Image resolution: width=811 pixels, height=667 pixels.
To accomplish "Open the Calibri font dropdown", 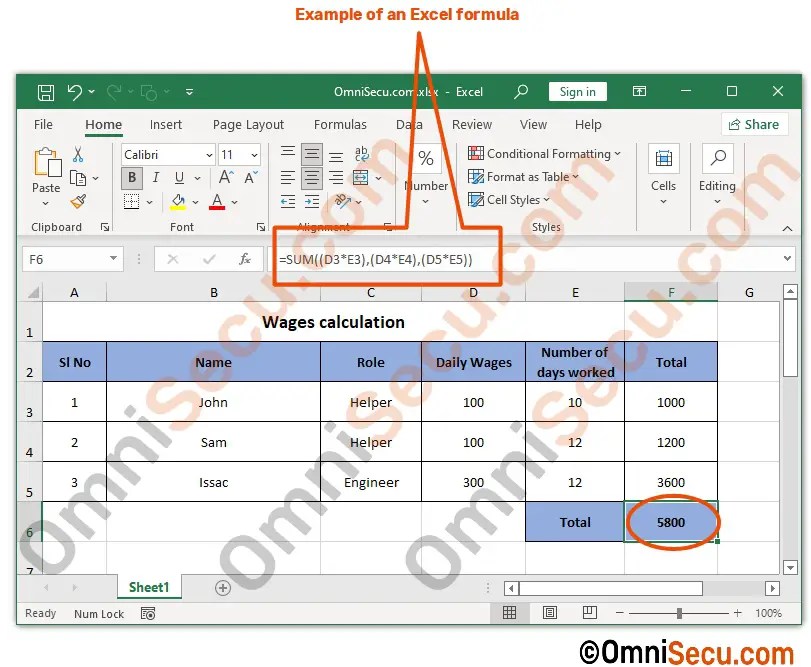I will coord(209,154).
